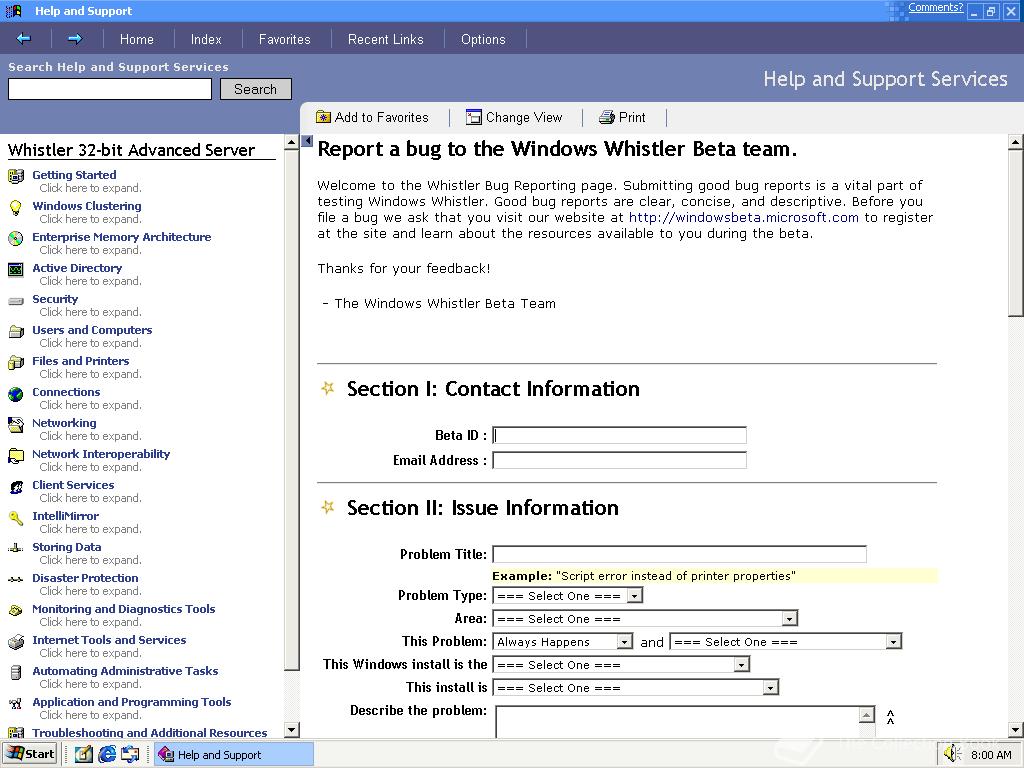Screen dimensions: 1024x768
Task: Click the Users and Computers icon
Action: pyautogui.click(x=16, y=331)
